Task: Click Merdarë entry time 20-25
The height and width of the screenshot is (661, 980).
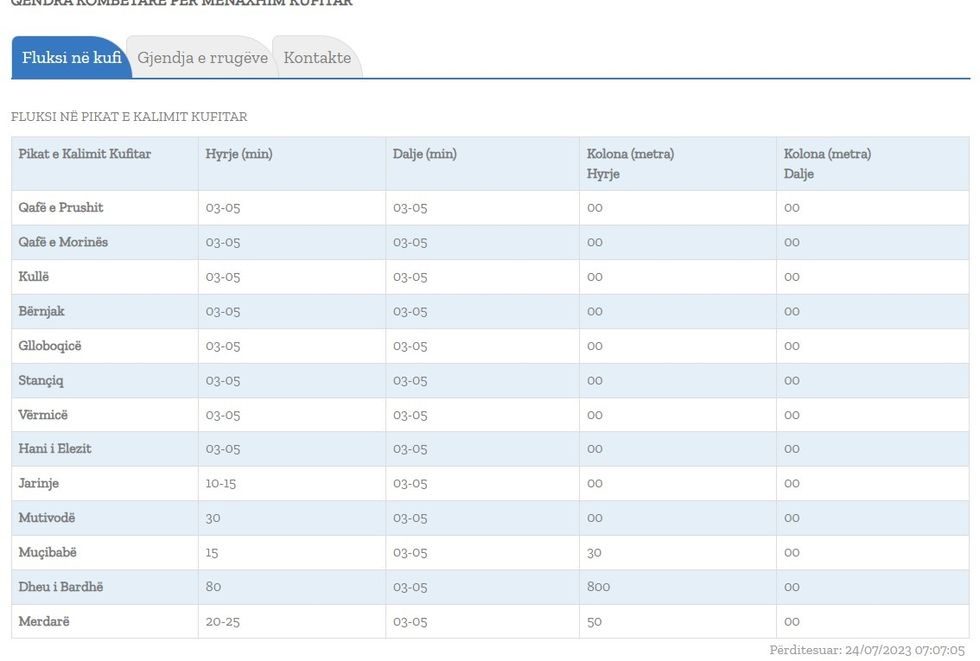Action: click(x=223, y=622)
